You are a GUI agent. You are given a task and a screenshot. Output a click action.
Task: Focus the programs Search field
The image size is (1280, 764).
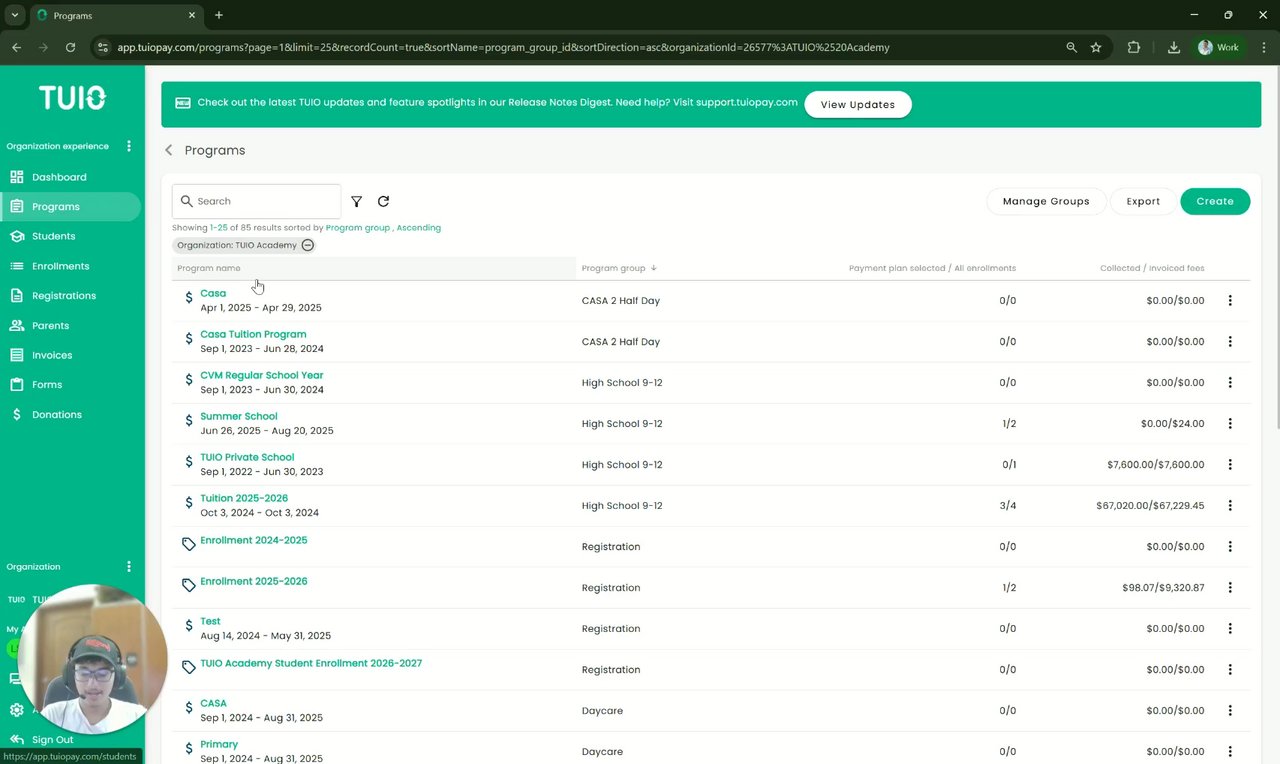point(257,201)
